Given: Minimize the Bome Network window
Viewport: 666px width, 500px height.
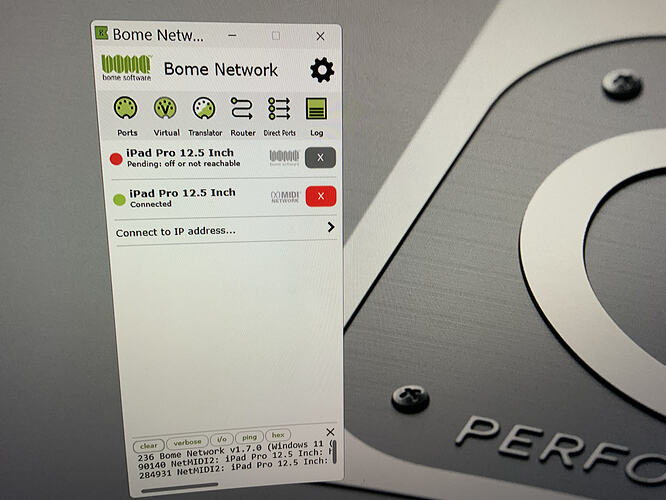Looking at the screenshot, I should [x=232, y=35].
